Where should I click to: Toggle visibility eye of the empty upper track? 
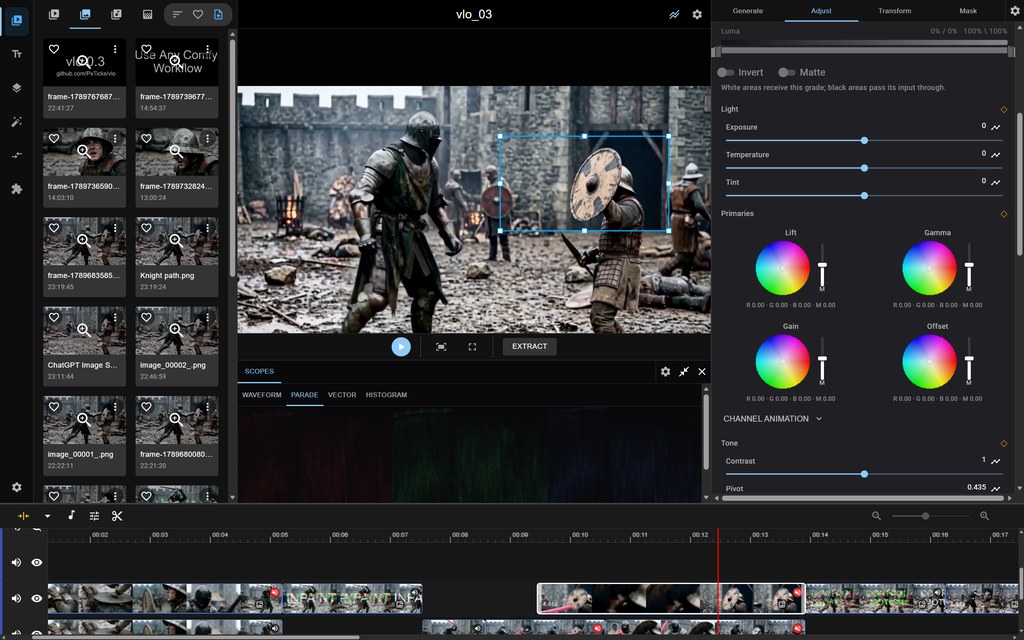(37, 562)
